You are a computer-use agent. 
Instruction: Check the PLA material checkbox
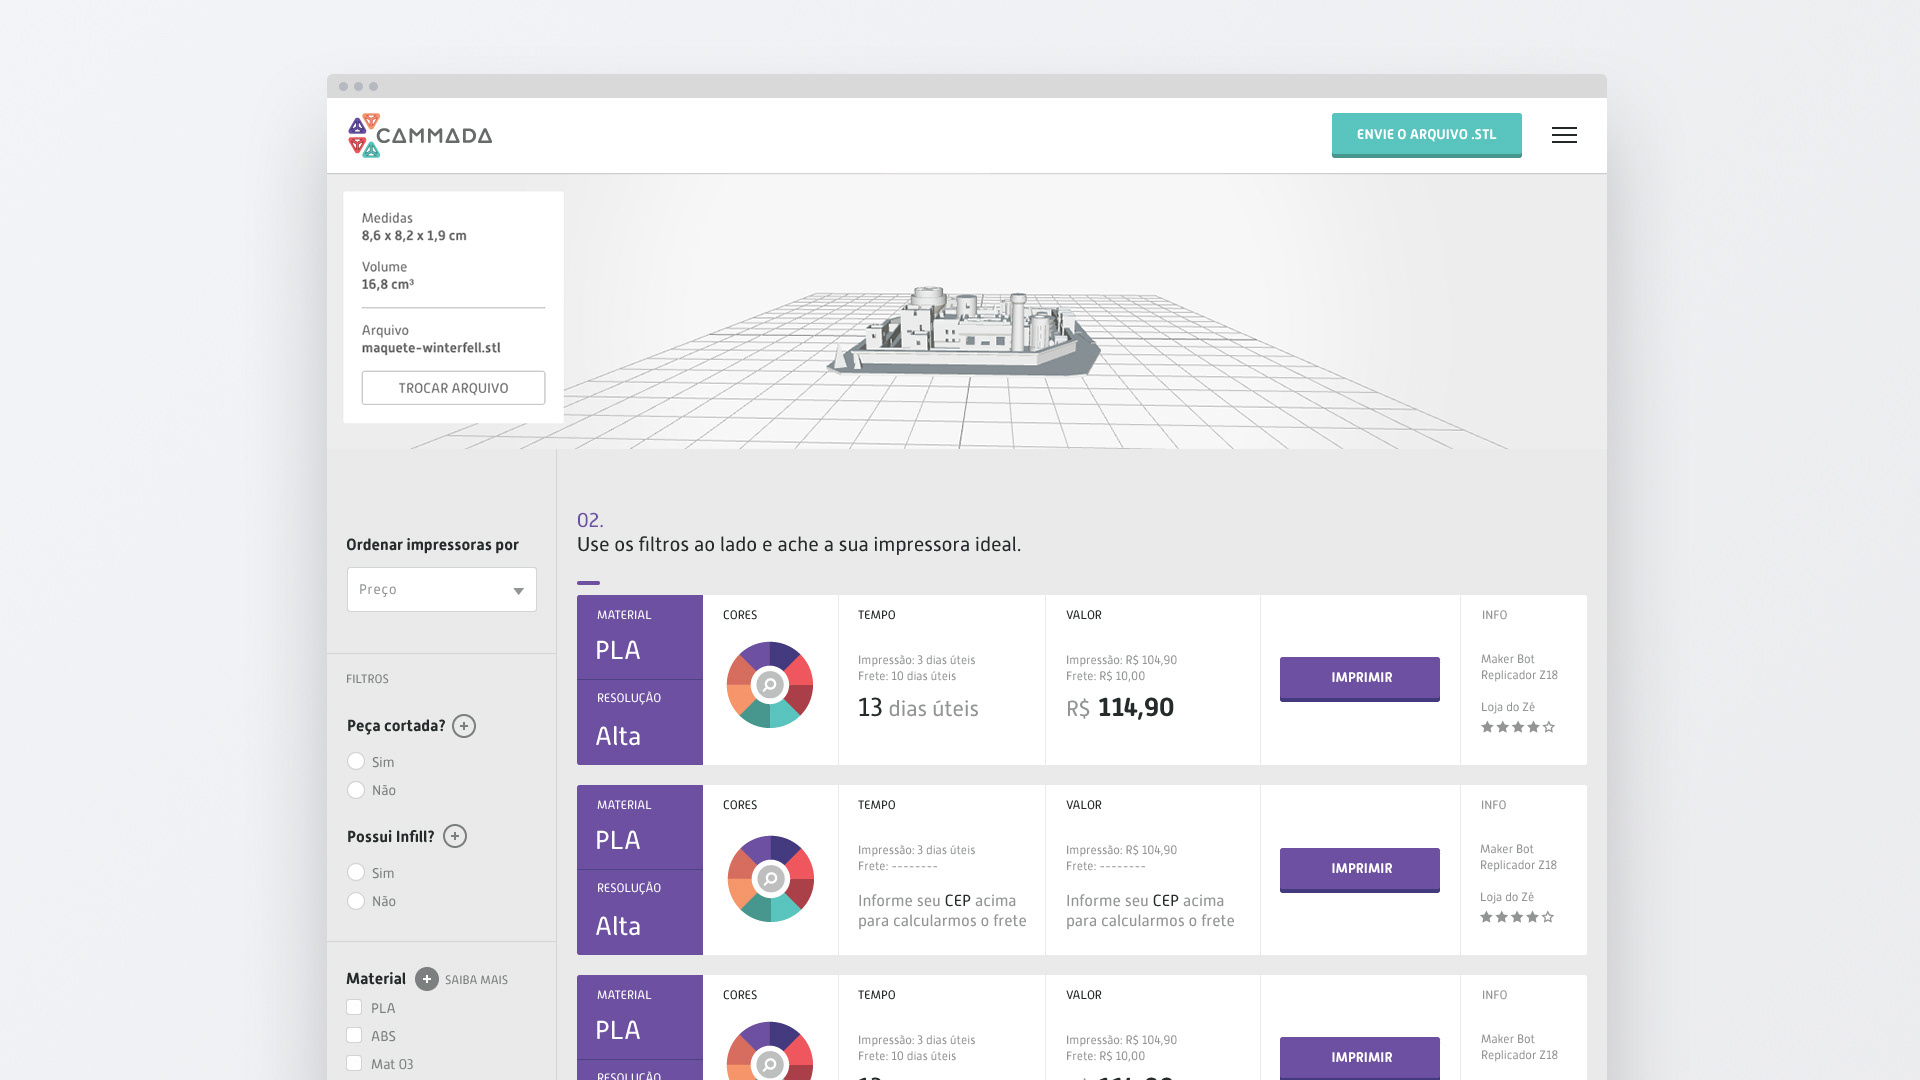click(x=354, y=1007)
